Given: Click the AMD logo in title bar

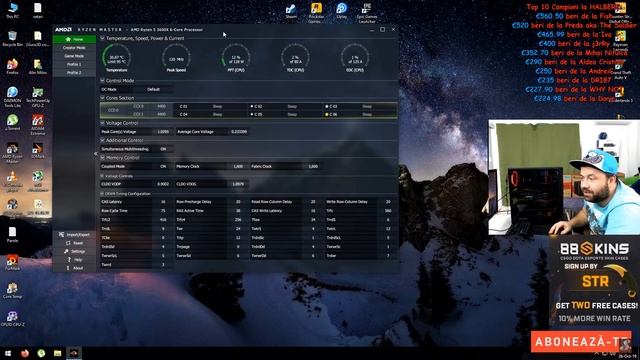Looking at the screenshot, I should [63, 29].
